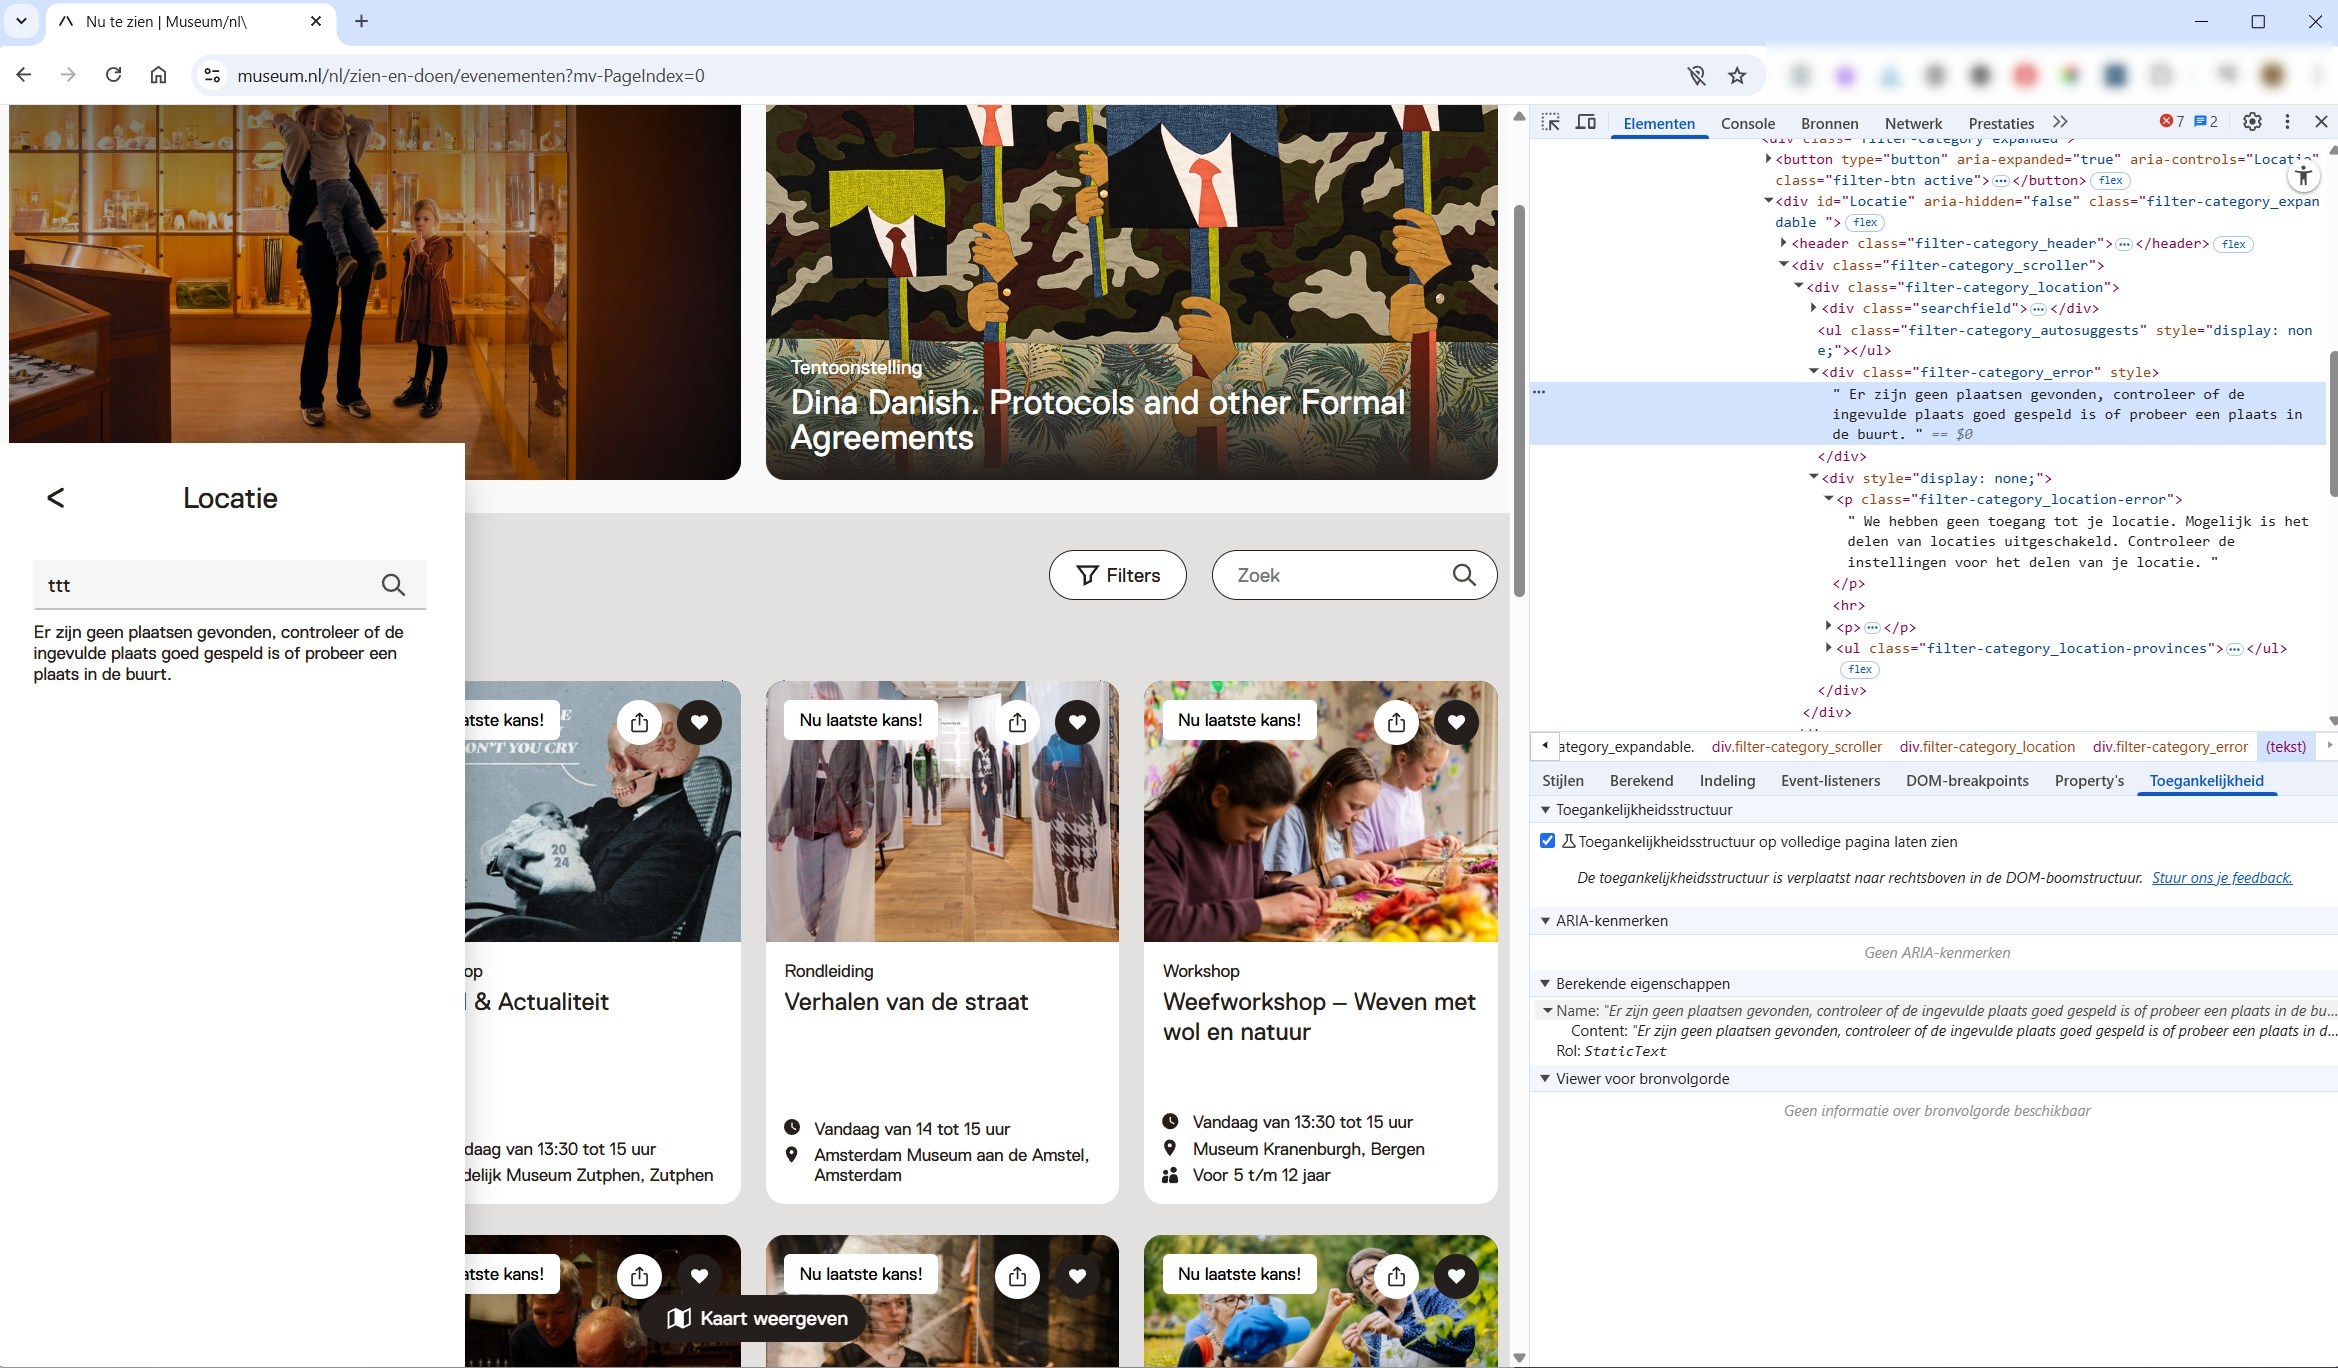Expand the header filter-category_header node
The height and width of the screenshot is (1368, 2338).
click(x=1783, y=243)
